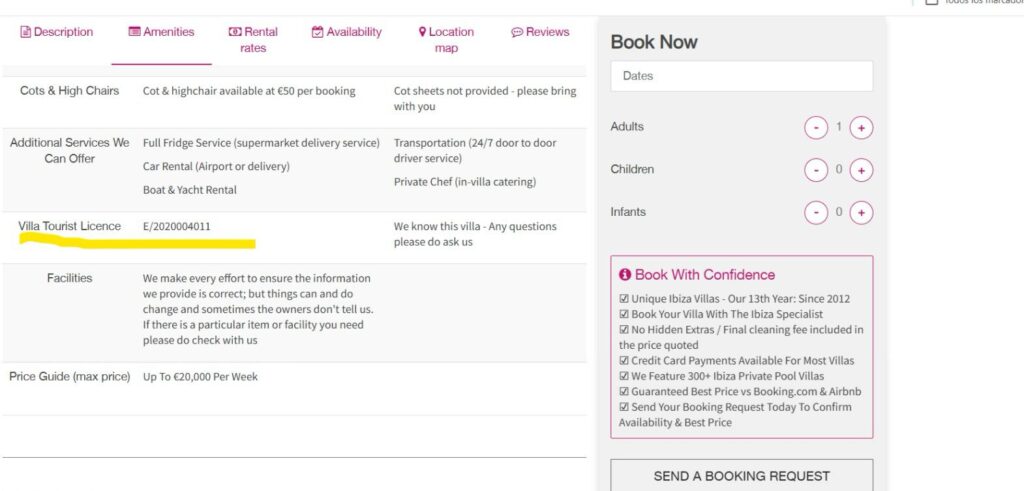Screen dimensions: 1024x491
Task: Increase the Adults count
Action: [861, 127]
